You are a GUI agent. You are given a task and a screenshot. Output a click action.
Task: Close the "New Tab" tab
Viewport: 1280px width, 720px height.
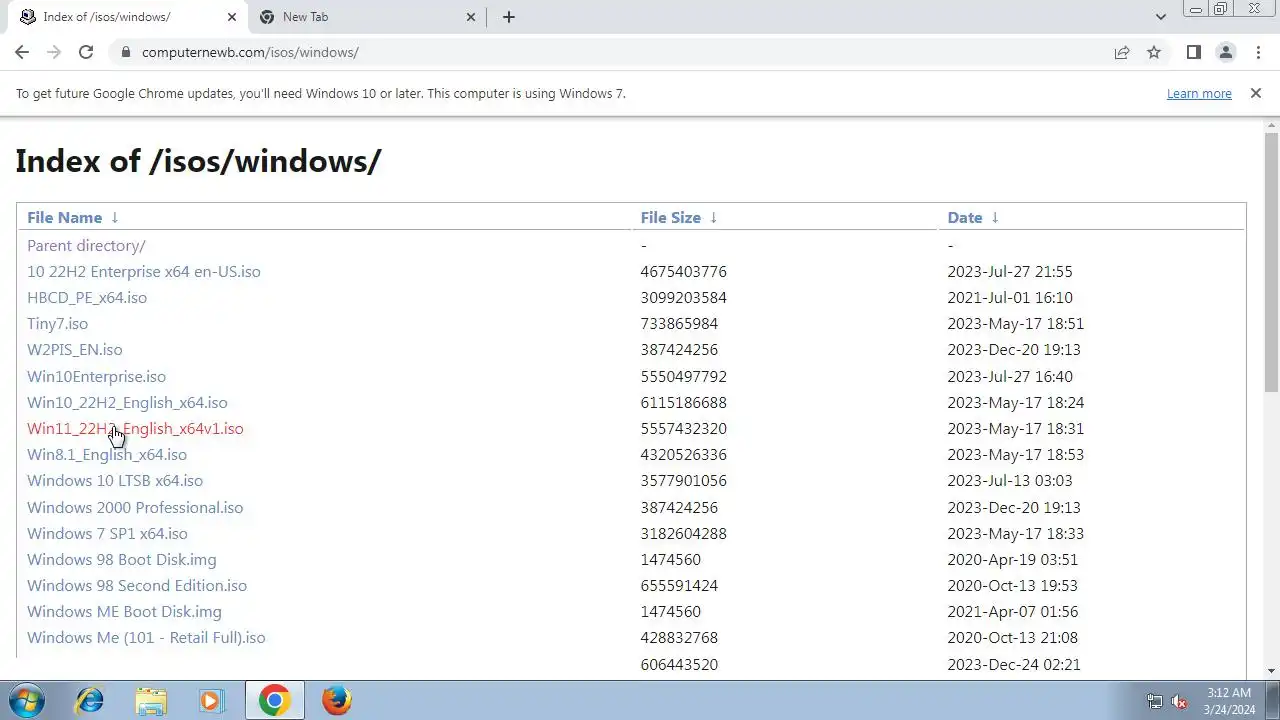click(x=472, y=17)
